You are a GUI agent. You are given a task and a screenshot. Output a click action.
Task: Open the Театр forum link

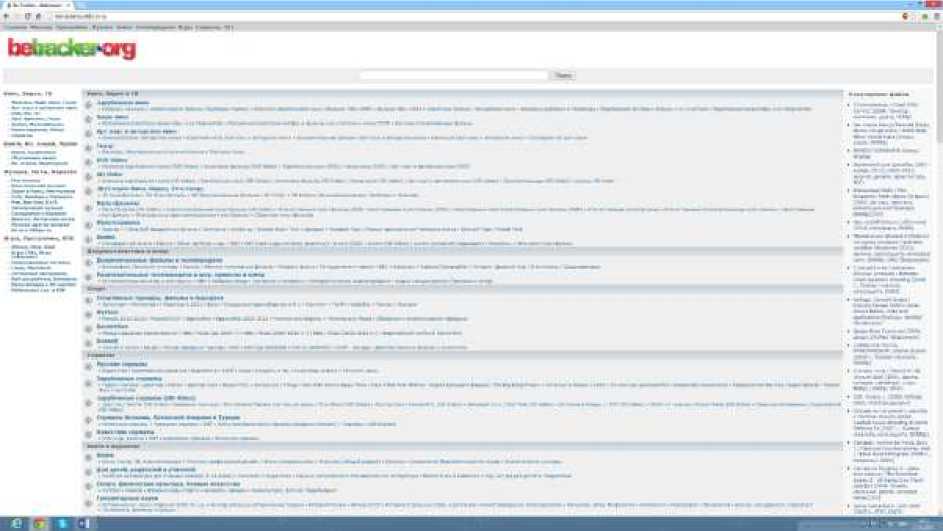(105, 146)
